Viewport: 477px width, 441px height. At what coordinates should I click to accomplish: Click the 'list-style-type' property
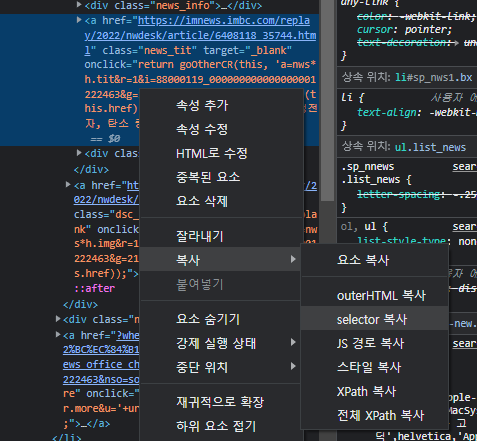401,241
